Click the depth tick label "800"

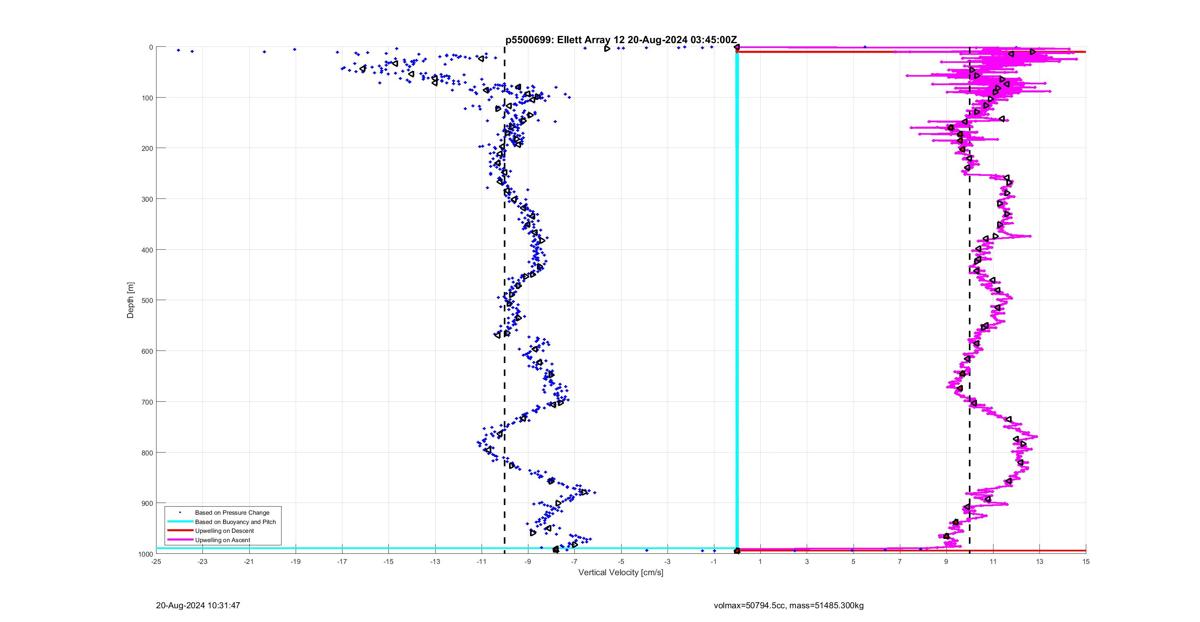pyautogui.click(x=145, y=452)
